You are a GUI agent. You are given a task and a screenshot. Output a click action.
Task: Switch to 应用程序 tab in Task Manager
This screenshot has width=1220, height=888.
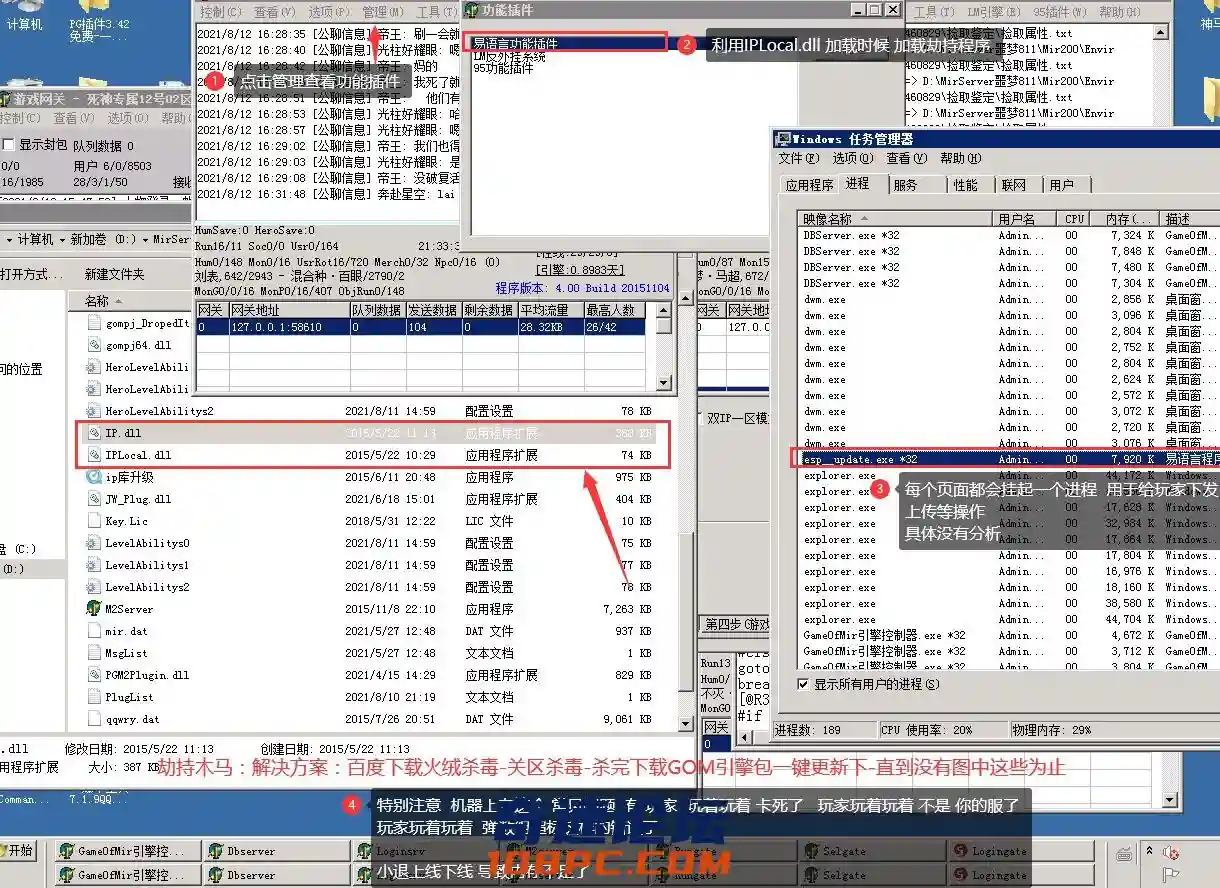[x=809, y=185]
